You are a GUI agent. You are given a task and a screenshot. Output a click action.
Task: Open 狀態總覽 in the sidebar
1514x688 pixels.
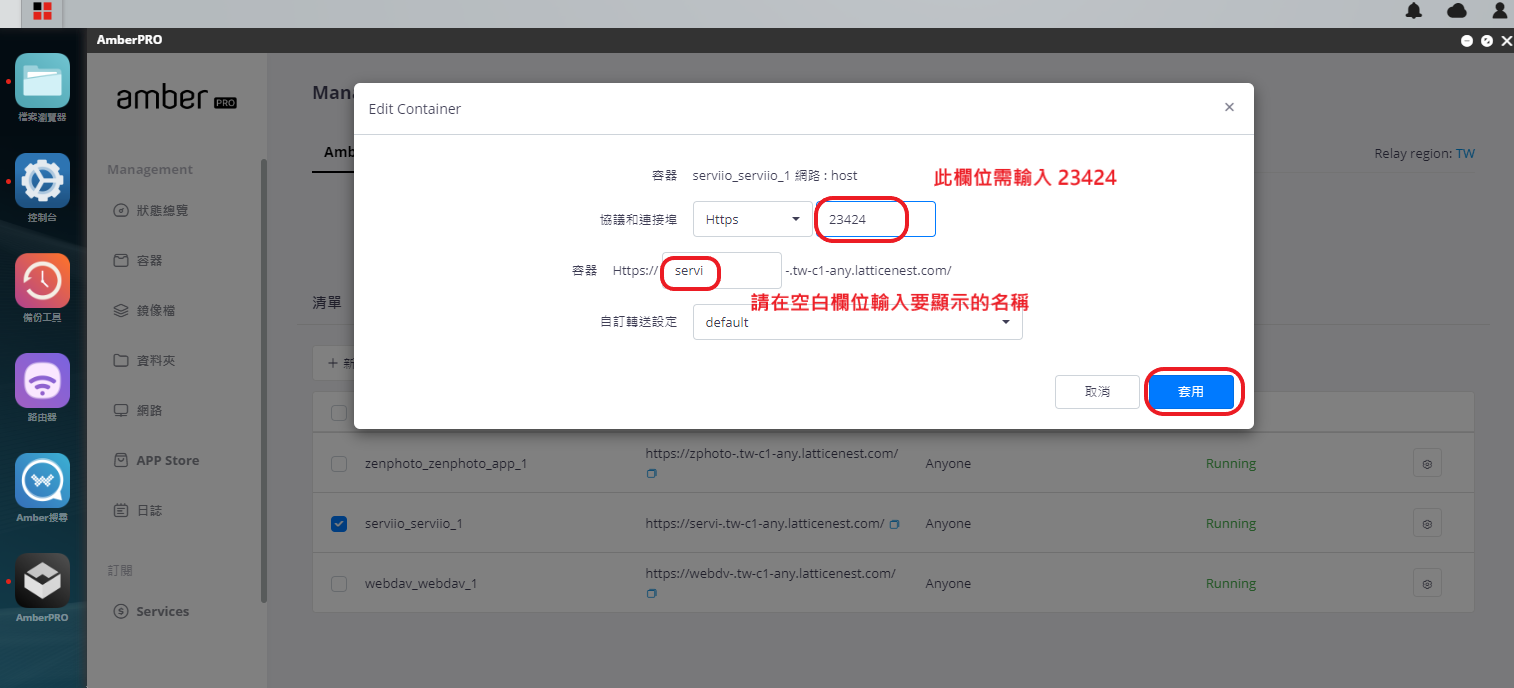[x=151, y=210]
